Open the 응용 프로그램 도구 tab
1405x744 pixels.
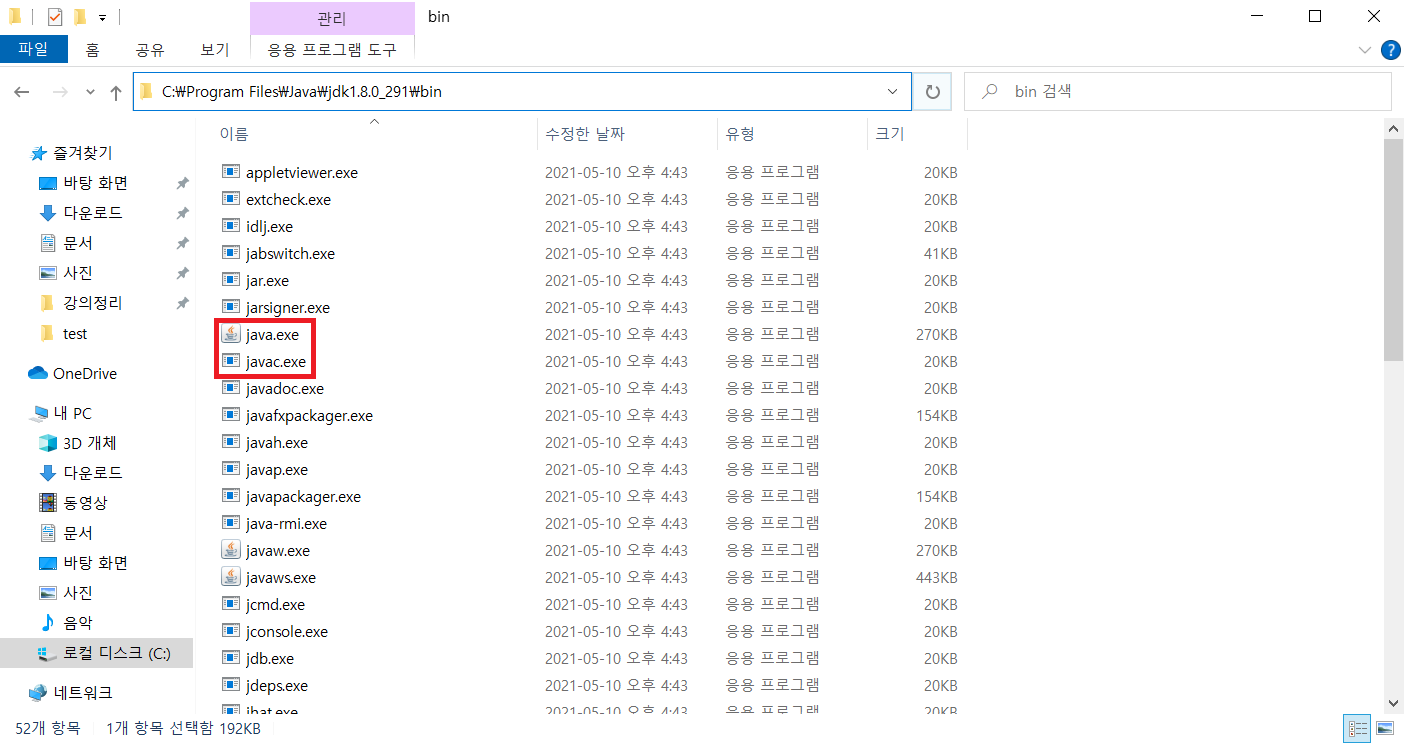click(332, 49)
